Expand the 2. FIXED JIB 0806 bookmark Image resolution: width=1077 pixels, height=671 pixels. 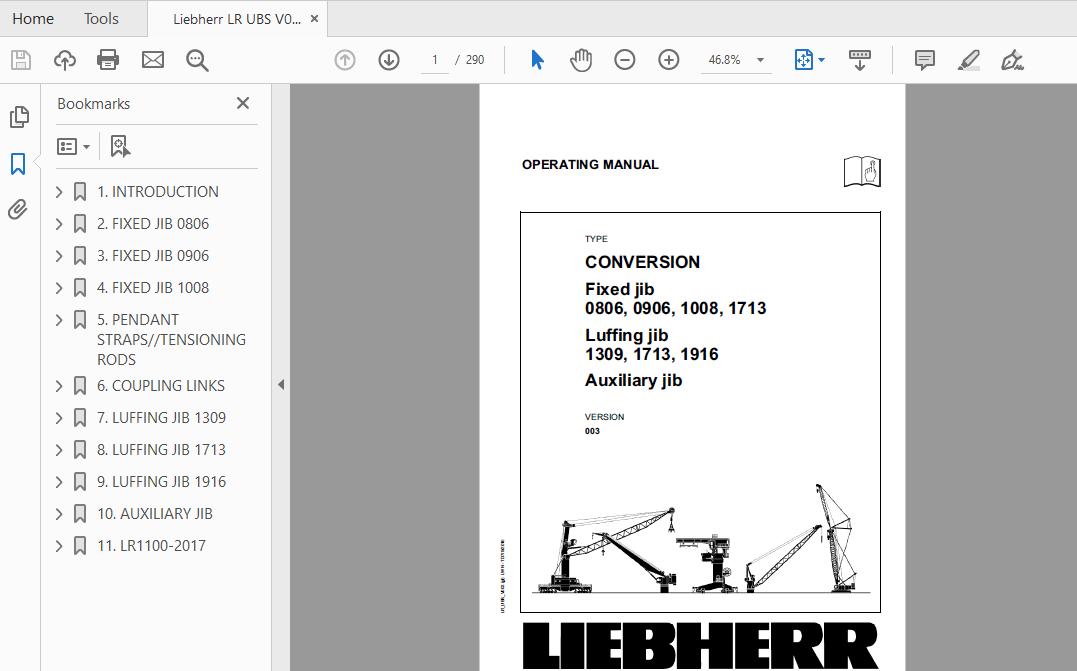click(59, 224)
